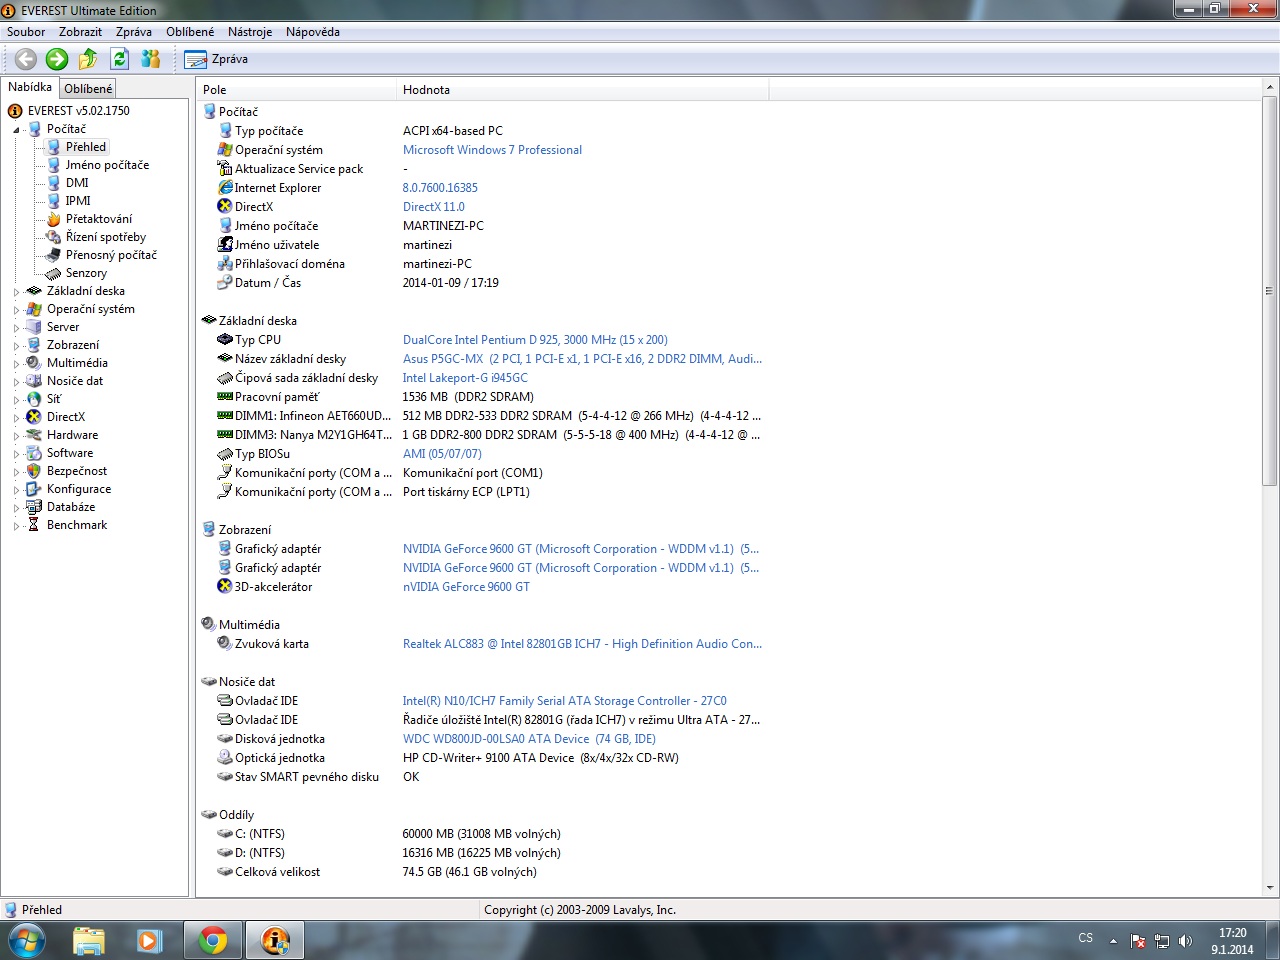Go up one level with Up icon
The width and height of the screenshot is (1280, 960).
point(88,59)
